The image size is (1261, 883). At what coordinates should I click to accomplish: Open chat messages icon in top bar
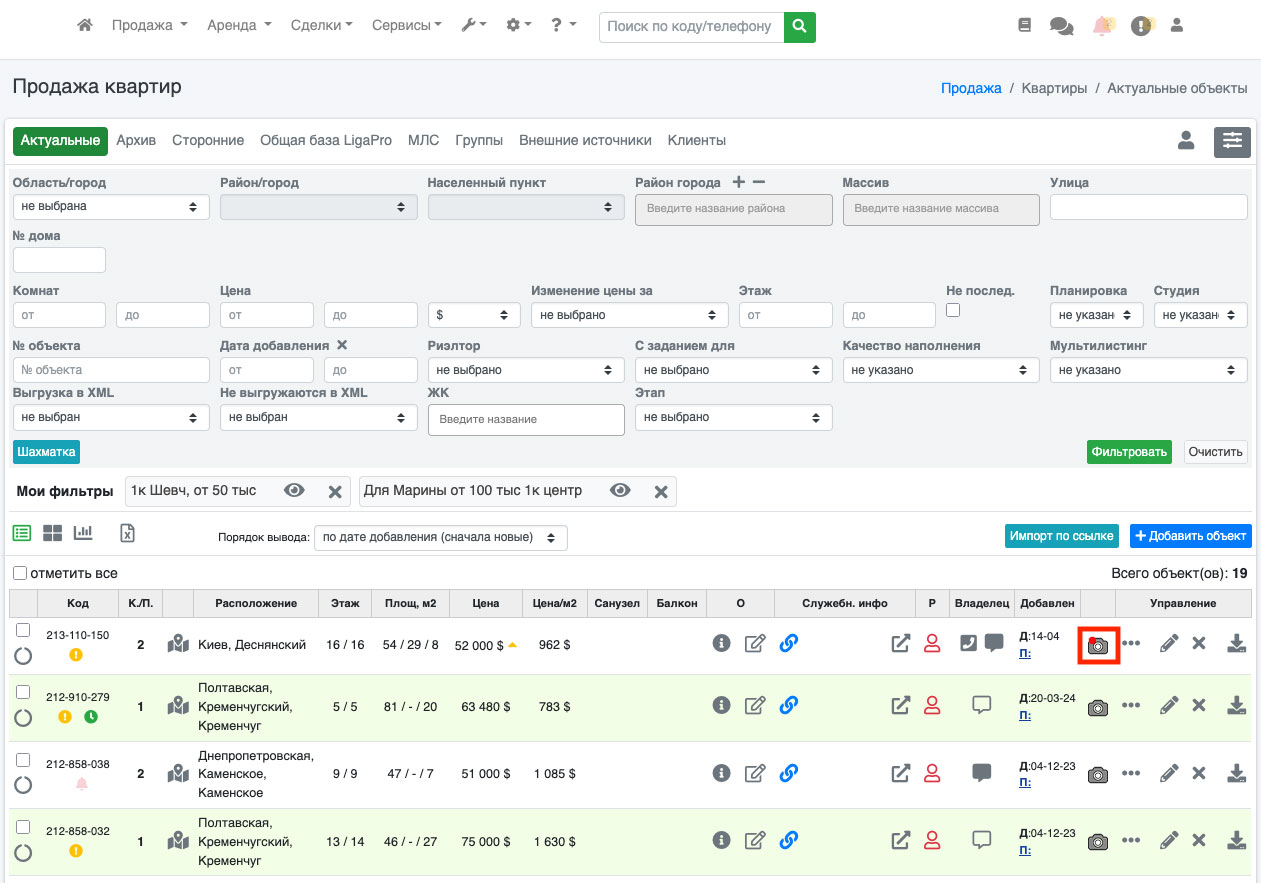[x=1061, y=27]
